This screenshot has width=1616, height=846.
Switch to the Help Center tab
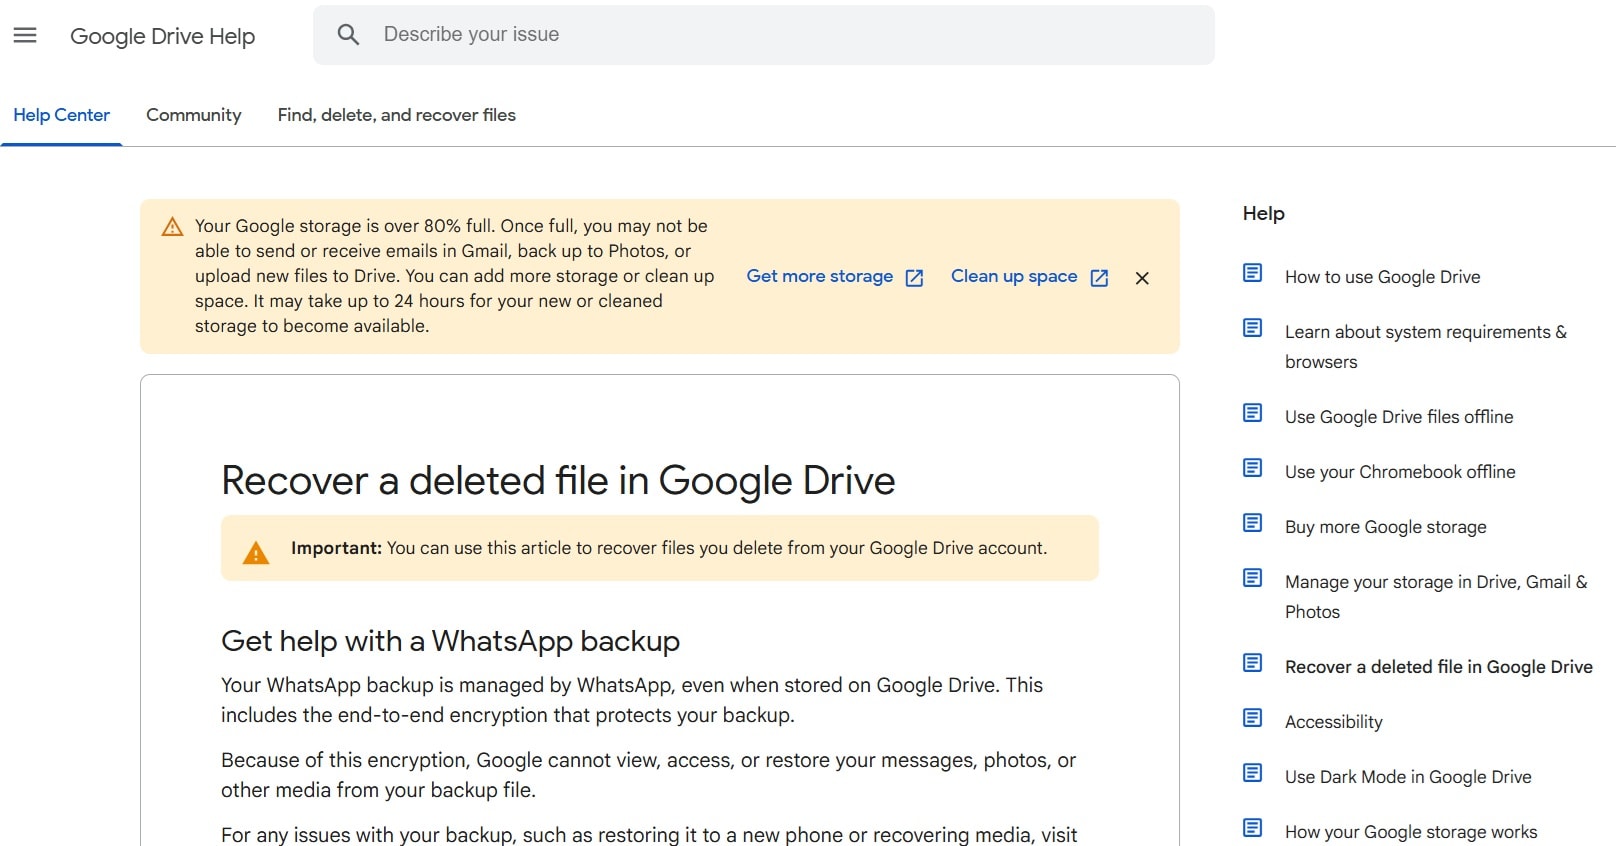pos(61,115)
